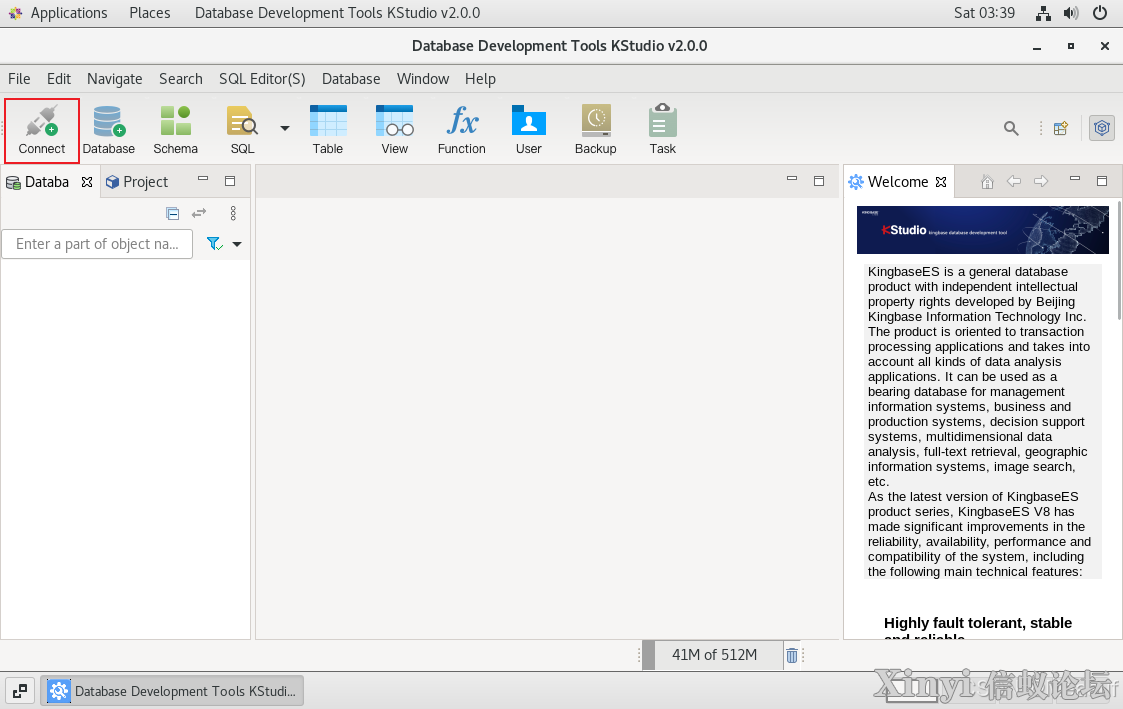Image resolution: width=1123 pixels, height=709 pixels.
Task: Switch to the Project tab
Action: click(x=138, y=182)
